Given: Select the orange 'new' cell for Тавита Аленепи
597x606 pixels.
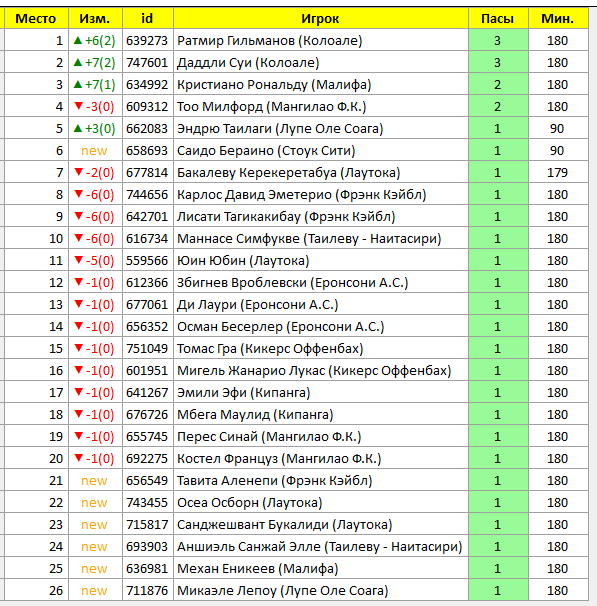Looking at the screenshot, I should (95, 480).
